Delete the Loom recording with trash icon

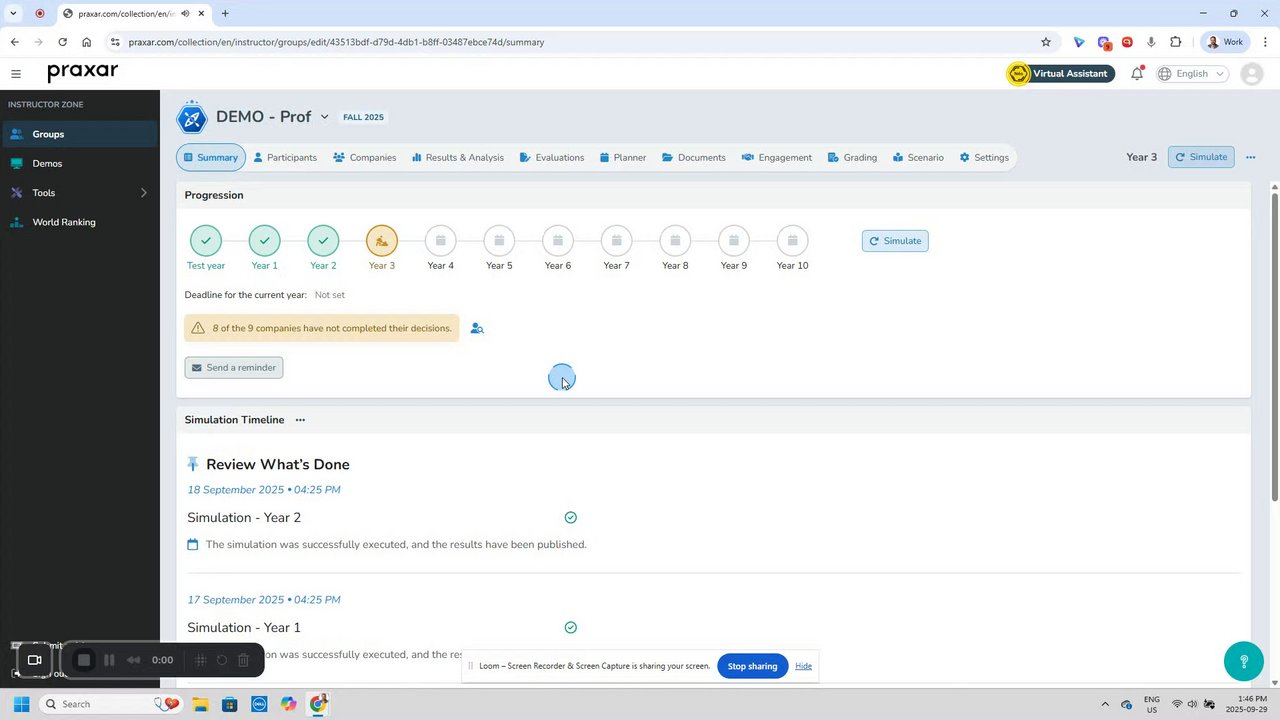pos(243,660)
